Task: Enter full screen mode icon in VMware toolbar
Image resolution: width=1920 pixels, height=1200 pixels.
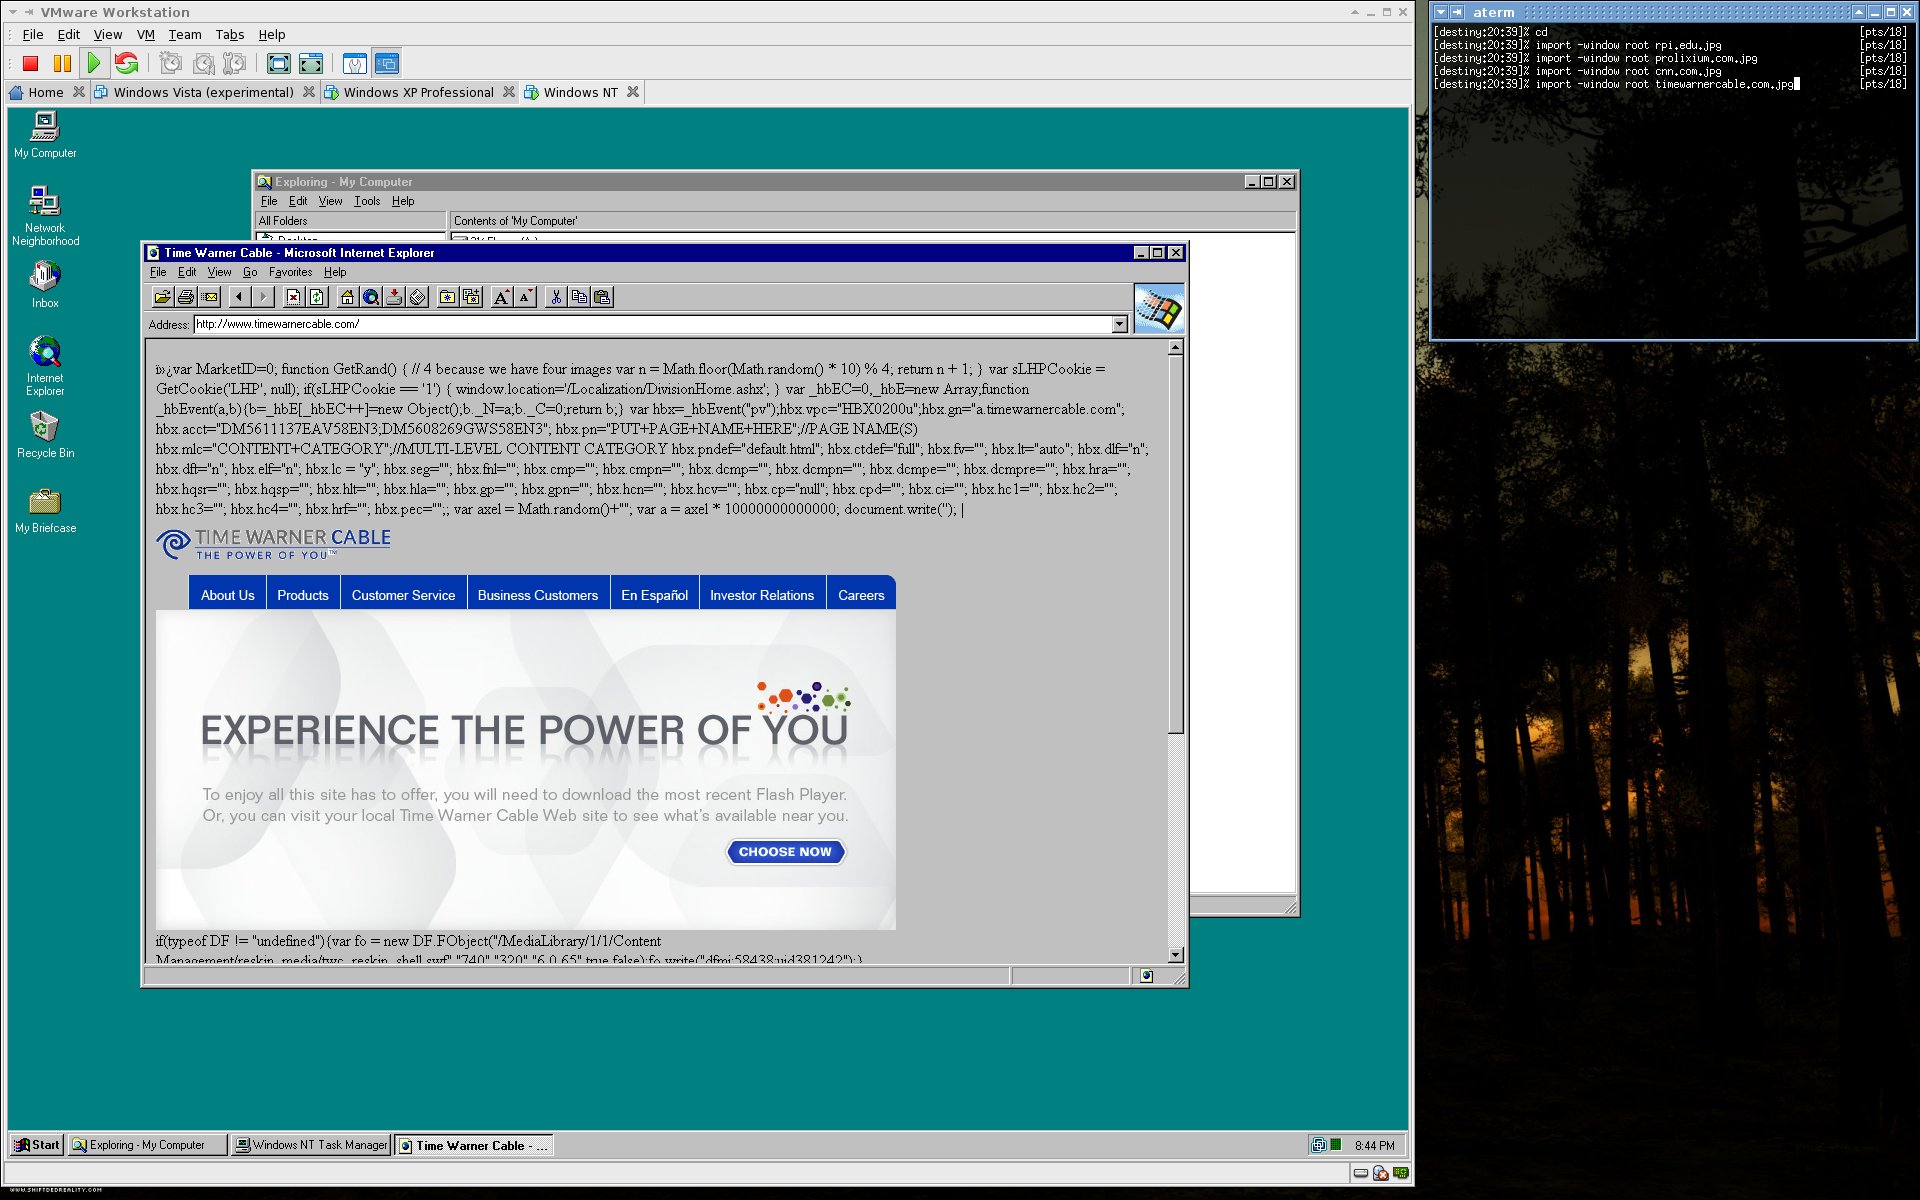Action: (x=279, y=64)
